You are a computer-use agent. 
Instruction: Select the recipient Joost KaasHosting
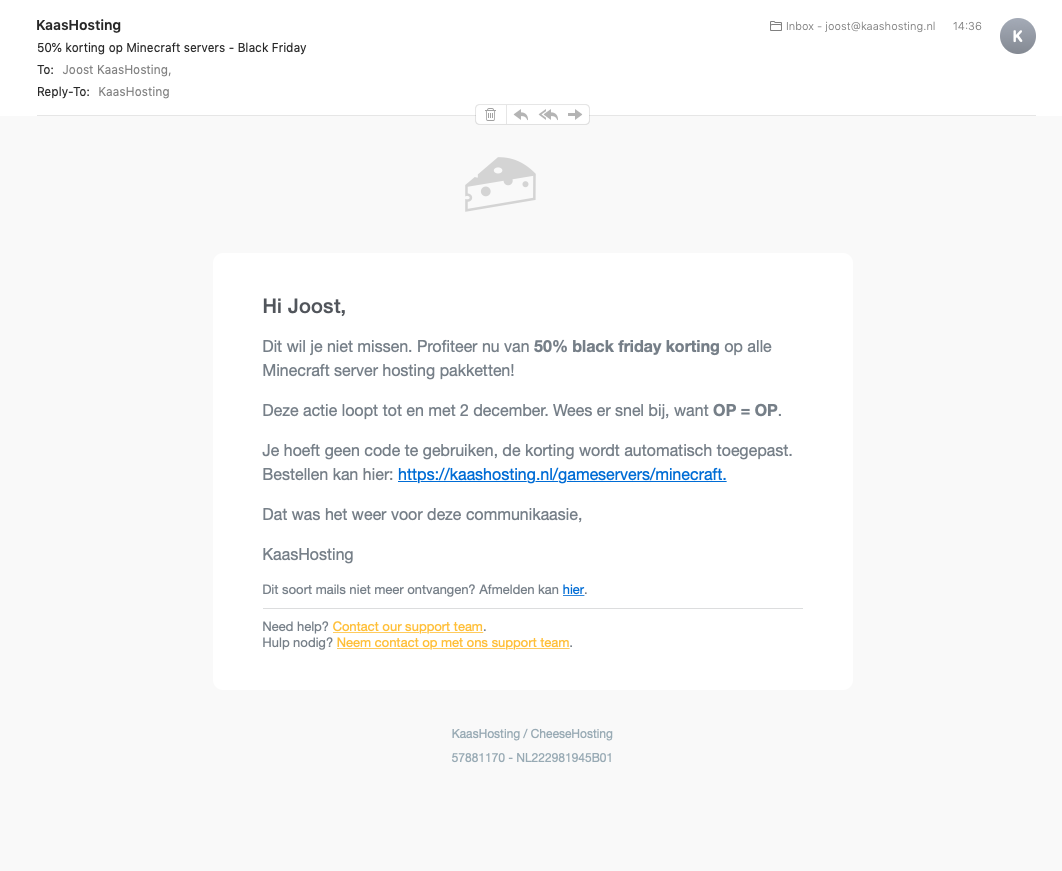[116, 70]
